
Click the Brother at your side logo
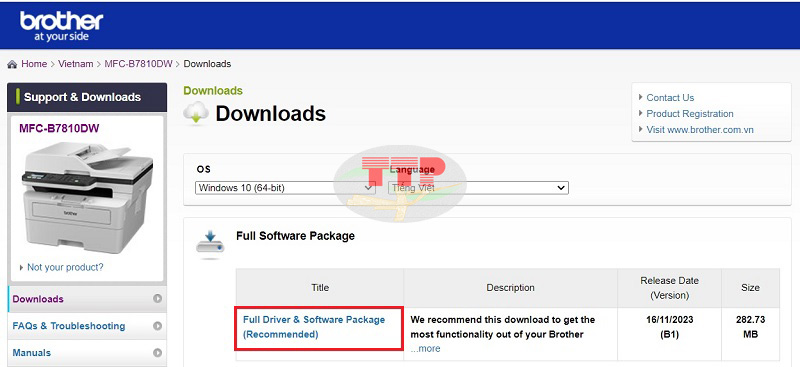click(x=62, y=26)
